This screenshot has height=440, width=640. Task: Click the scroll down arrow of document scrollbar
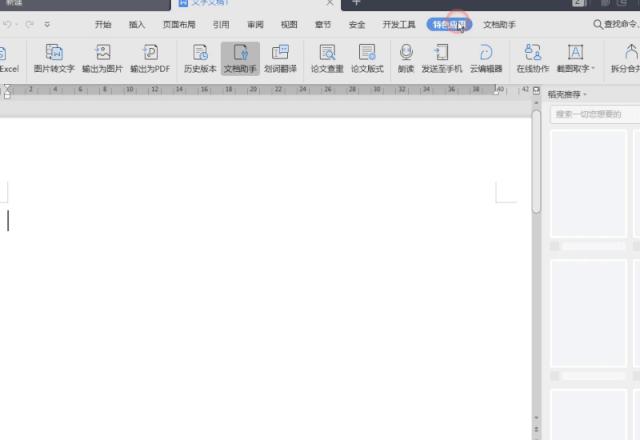pos(536,418)
